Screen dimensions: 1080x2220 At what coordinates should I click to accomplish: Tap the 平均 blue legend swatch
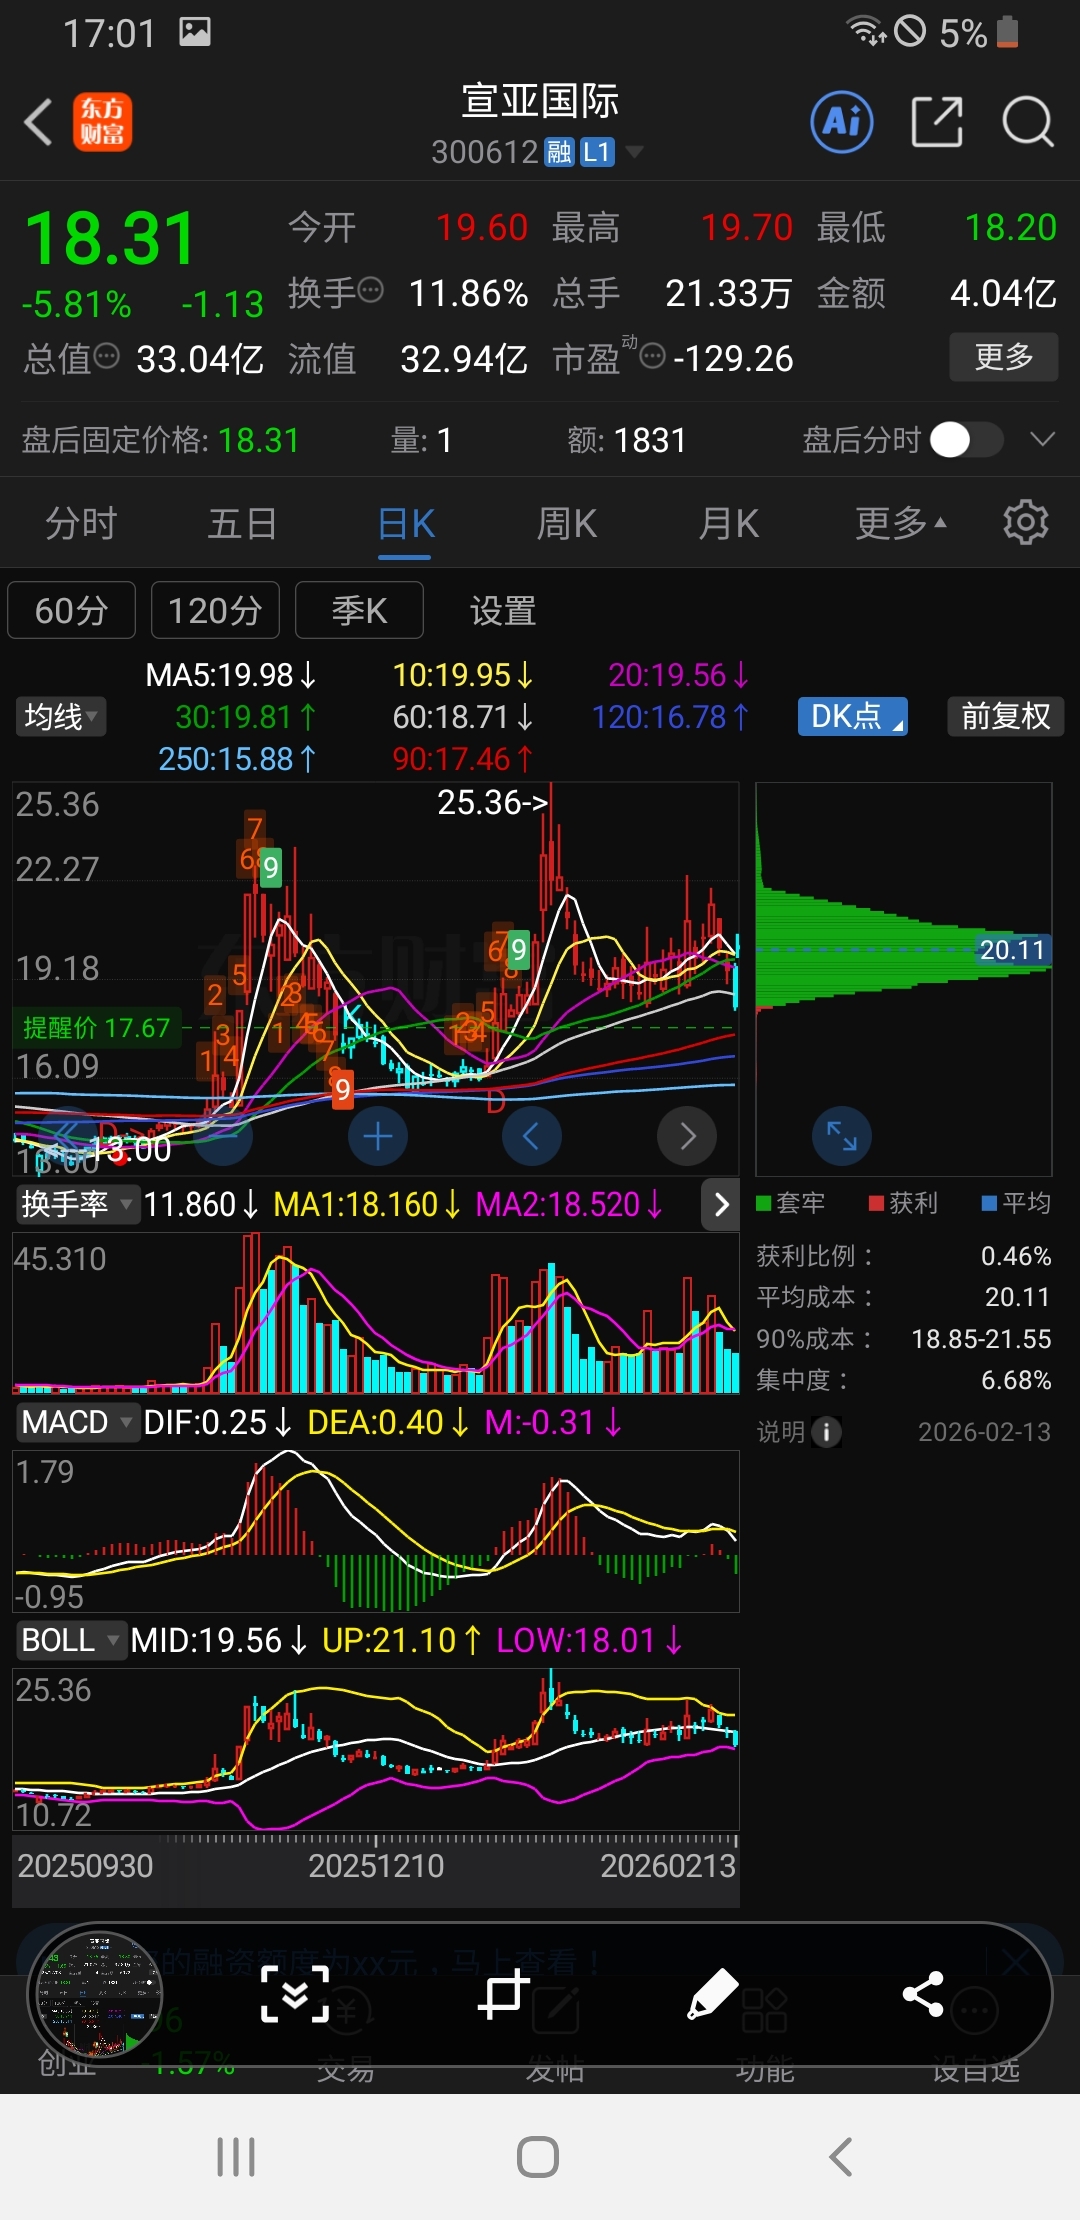point(990,1203)
